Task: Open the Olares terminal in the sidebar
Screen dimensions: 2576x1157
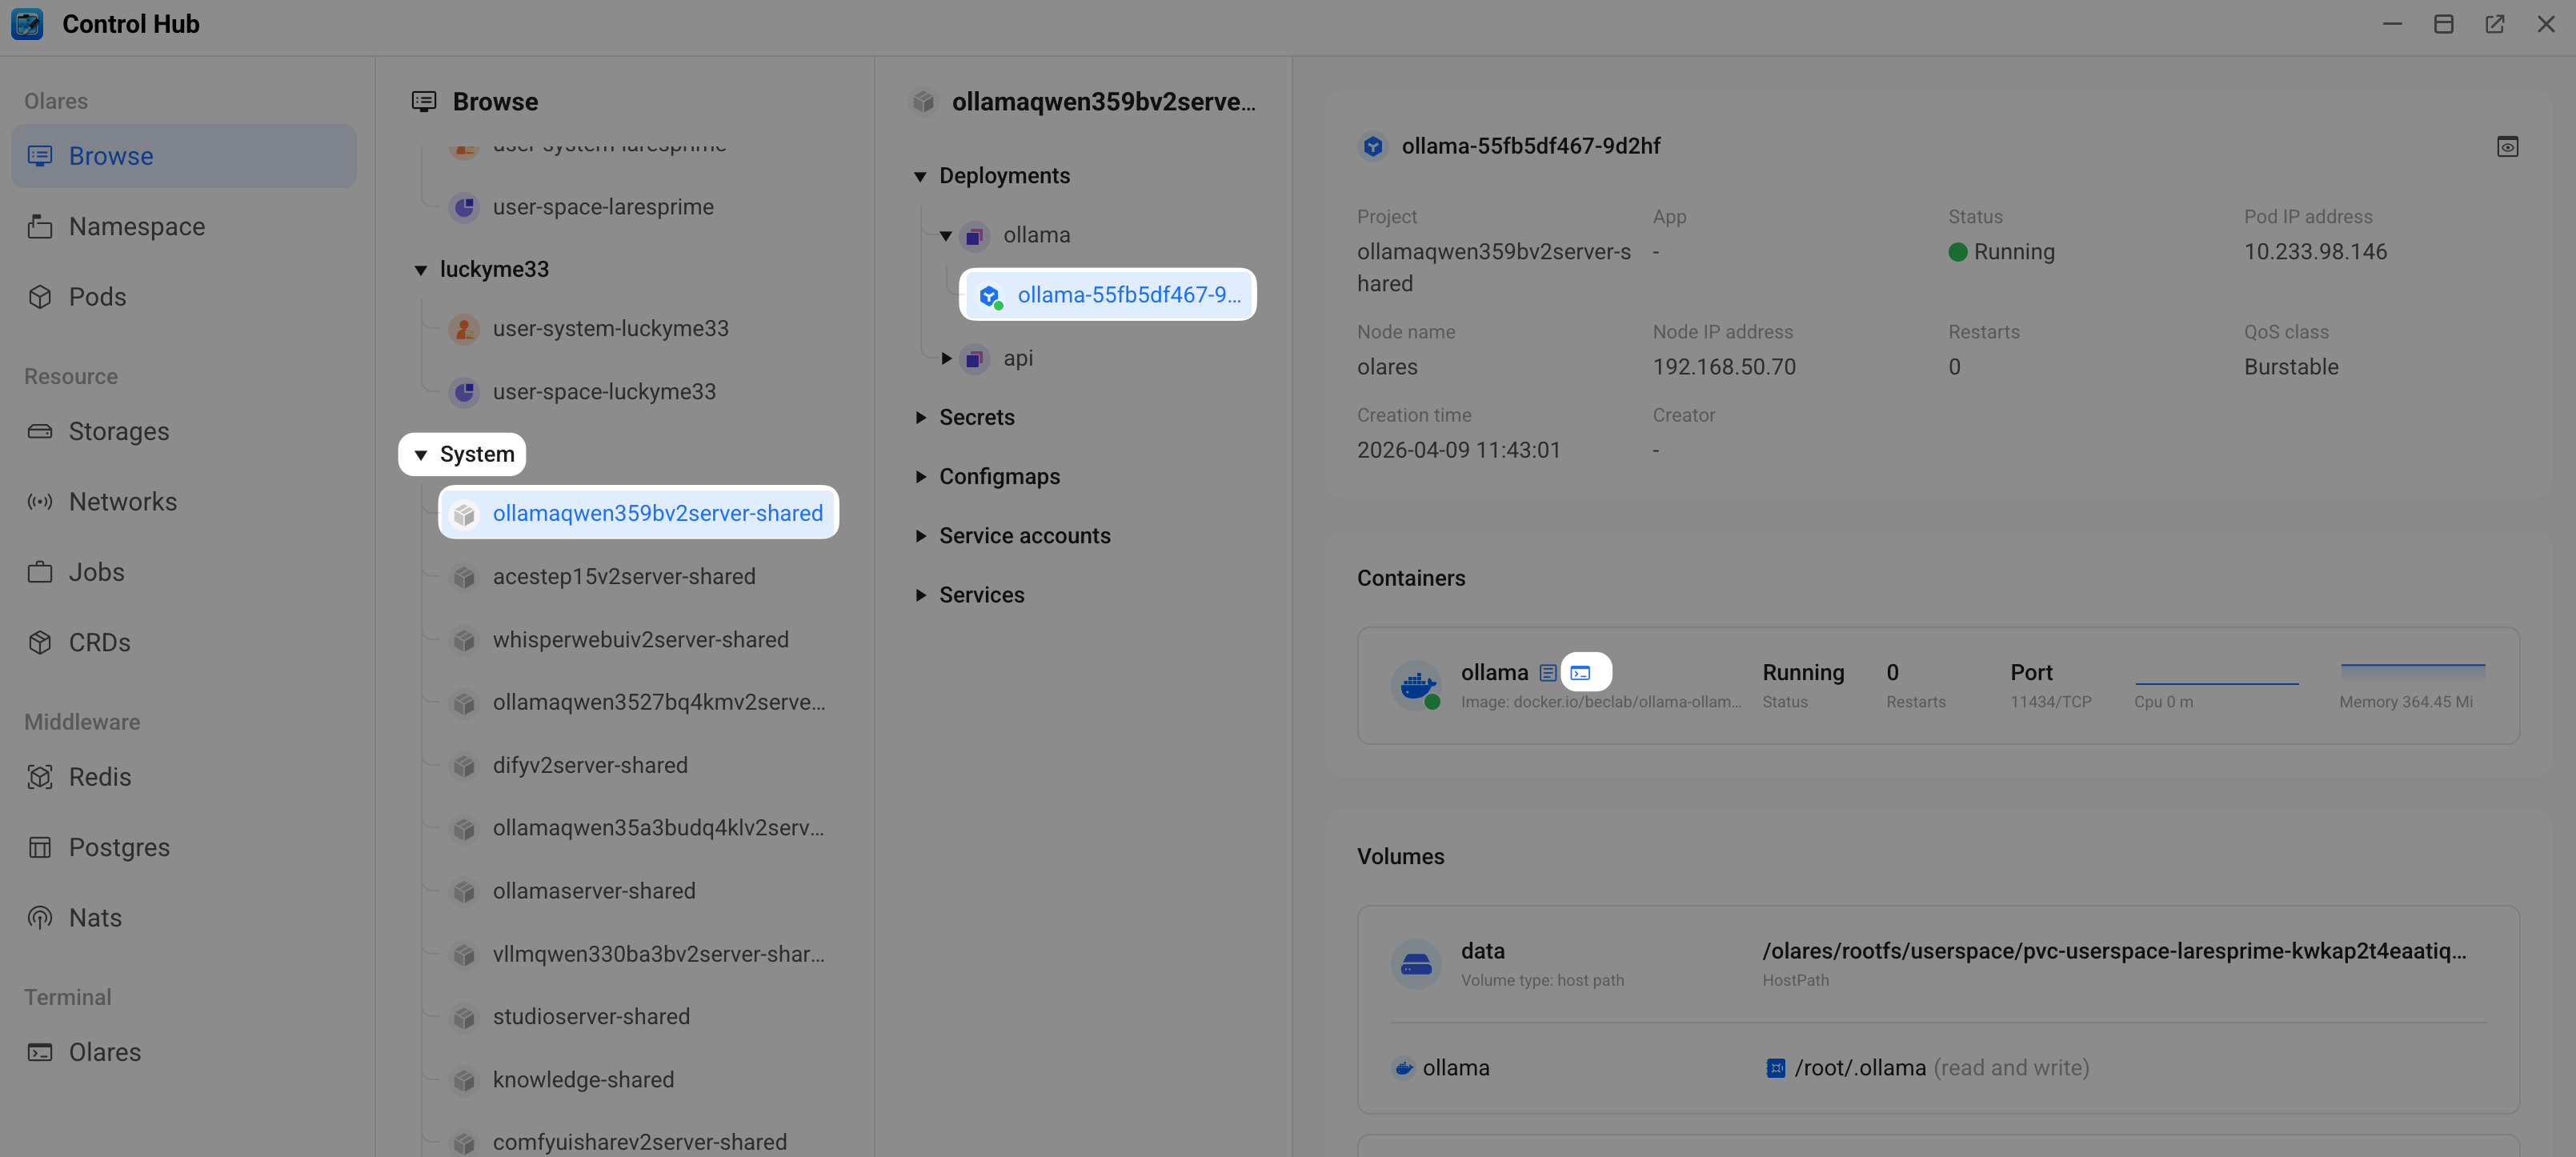Action: [x=104, y=1053]
